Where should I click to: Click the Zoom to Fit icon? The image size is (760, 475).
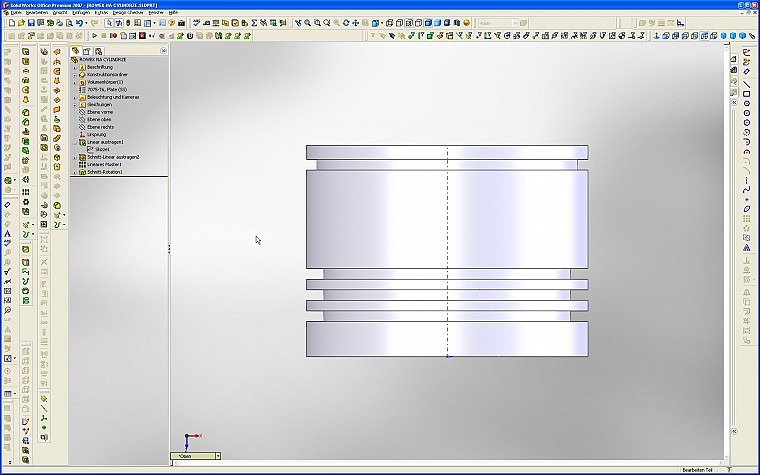307,23
